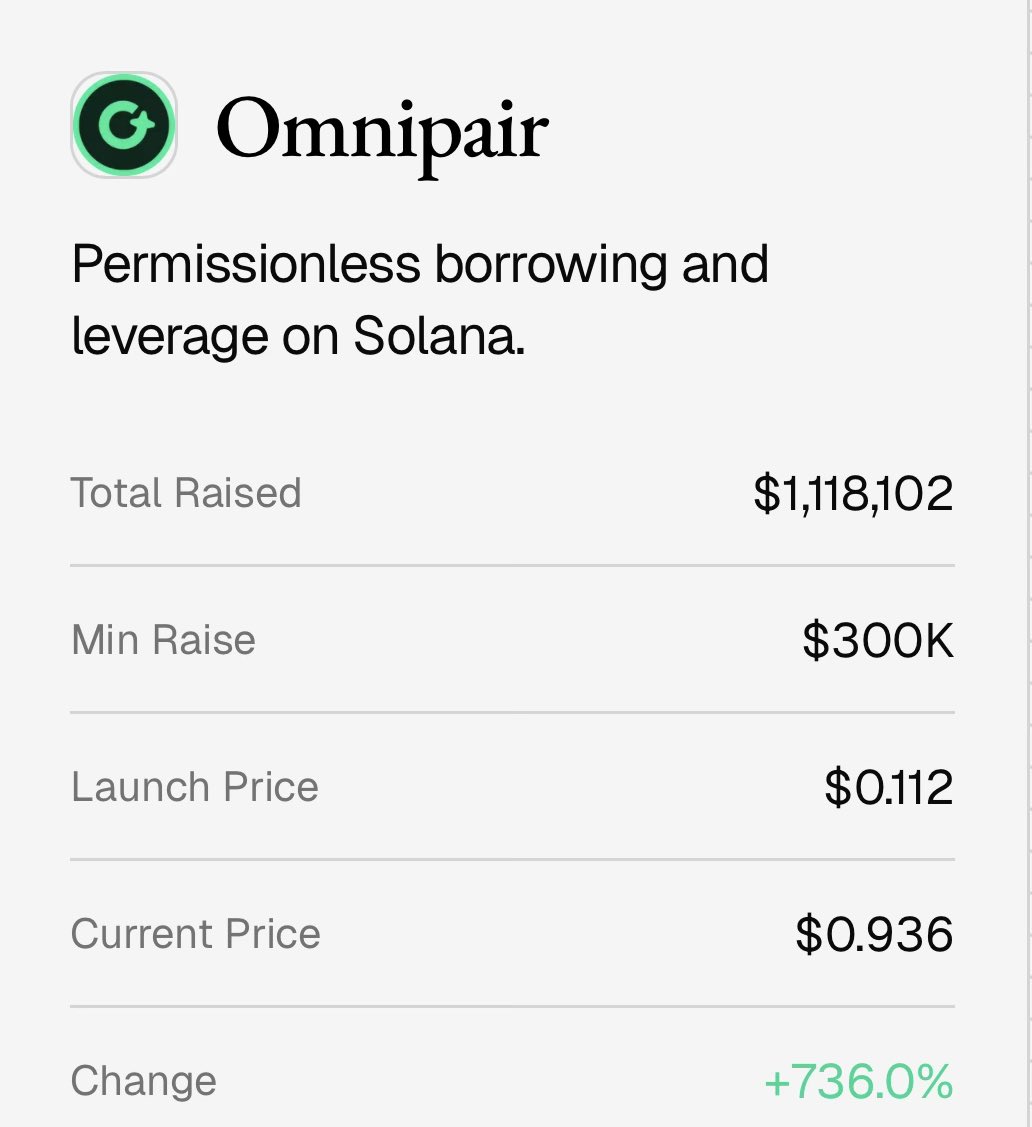Image resolution: width=1032 pixels, height=1127 pixels.
Task: Click the divider line below Min Raise
Action: point(512,712)
